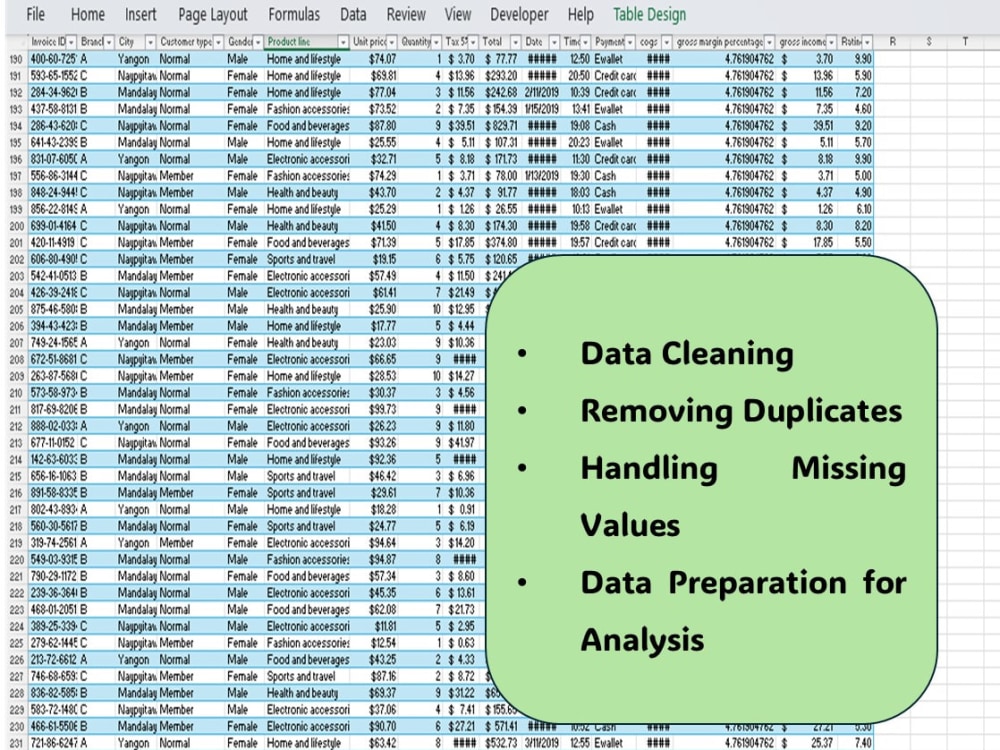Open the Help tab
Viewport: 1000px width, 750px height.
coord(580,14)
